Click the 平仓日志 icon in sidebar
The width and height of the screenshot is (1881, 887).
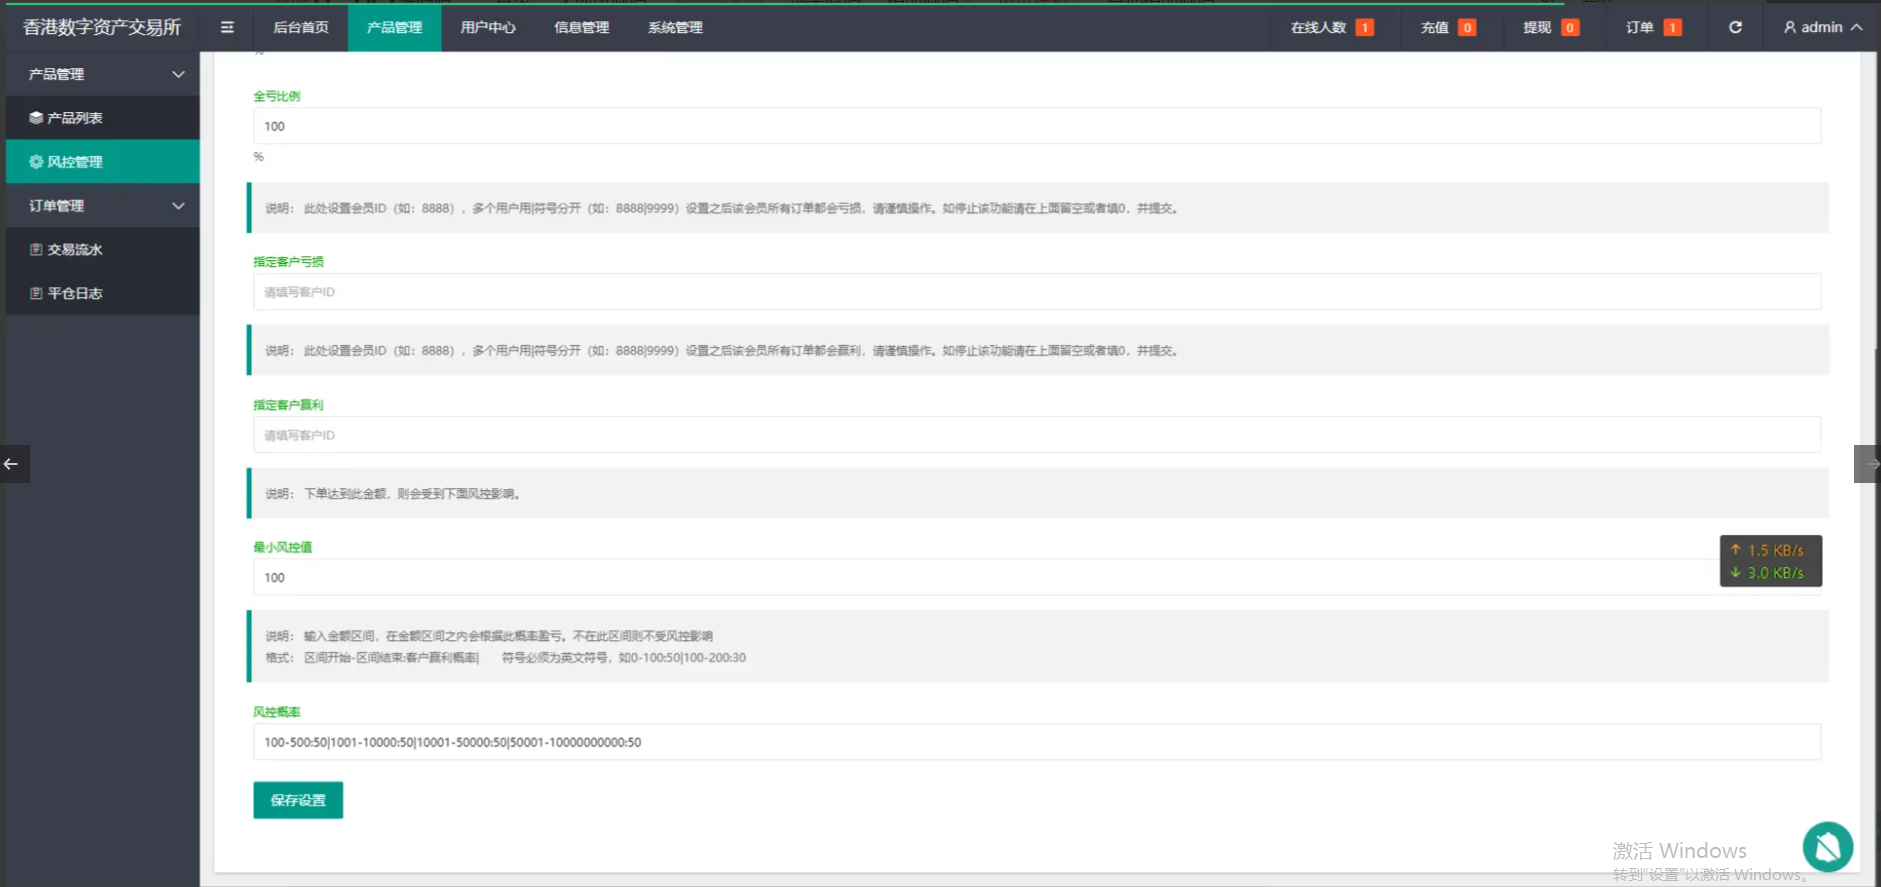click(36, 294)
